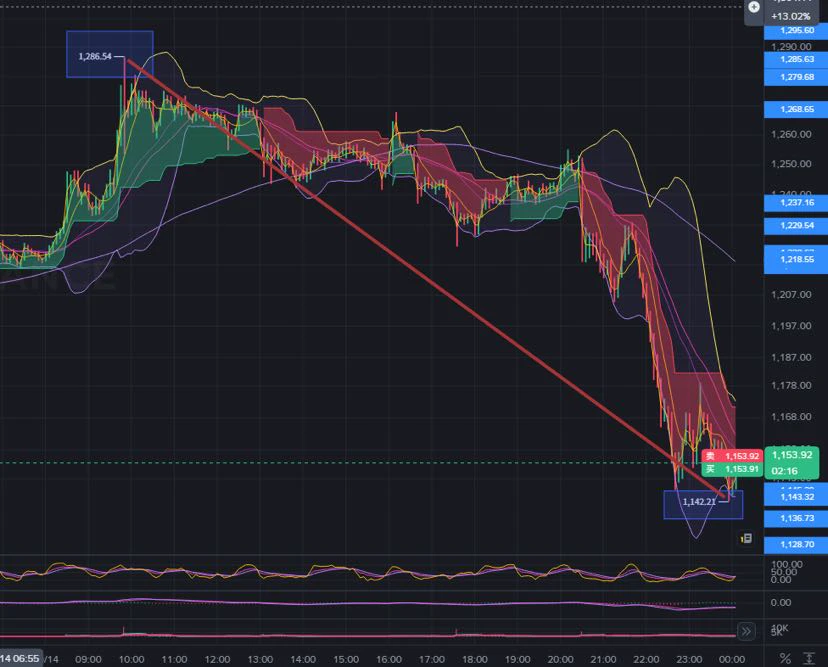Click the 00:00 time axis label
828x667 pixels.
tap(732, 659)
